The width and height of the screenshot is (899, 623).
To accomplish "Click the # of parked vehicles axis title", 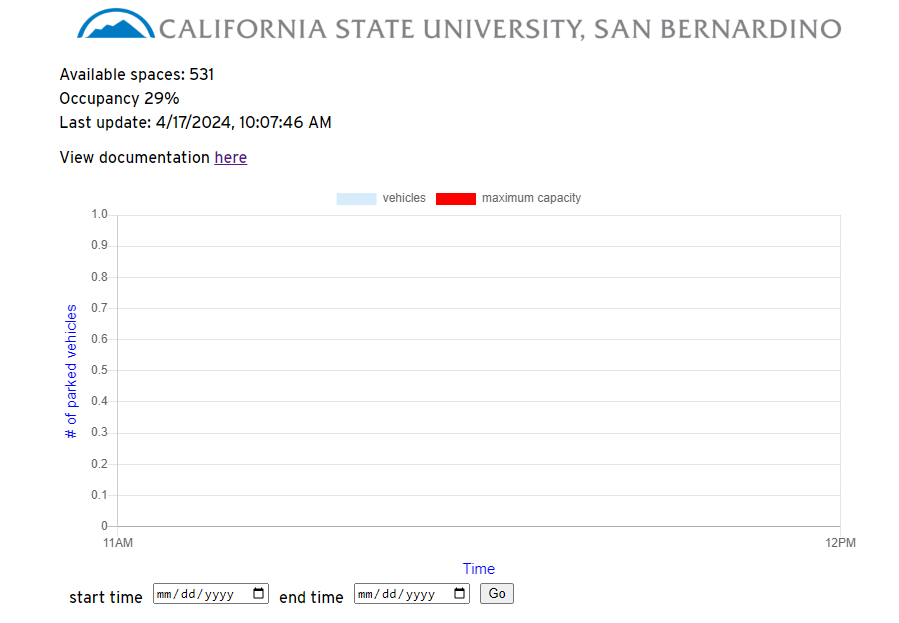I will click(71, 371).
